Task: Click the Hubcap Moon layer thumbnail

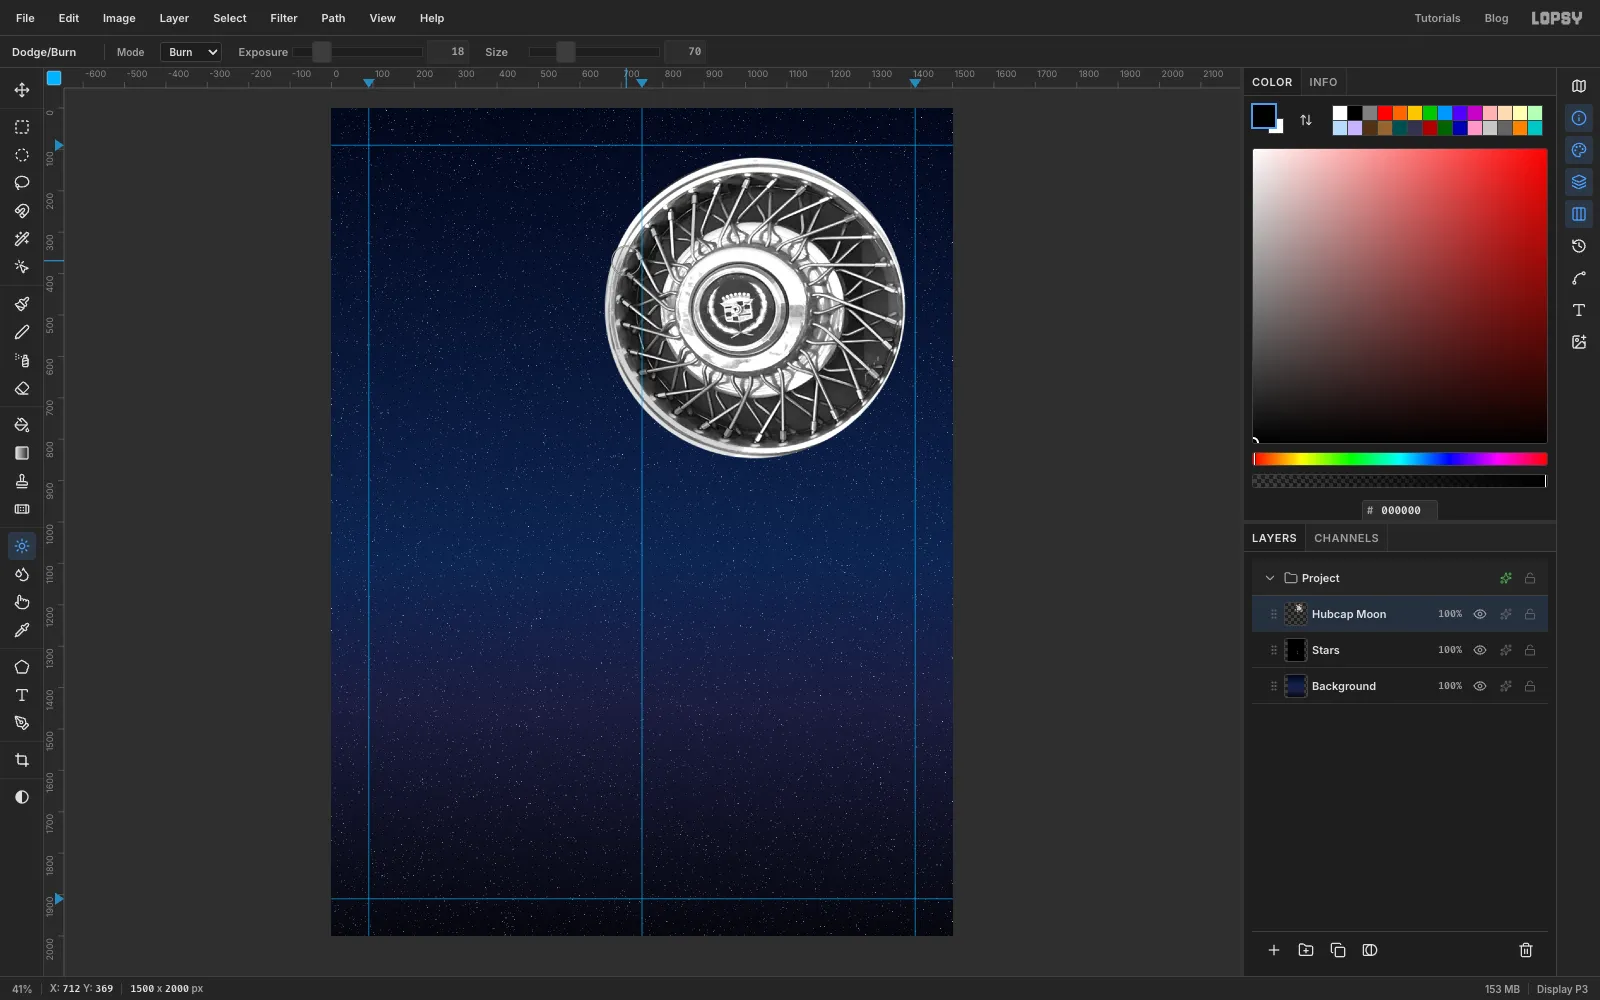Action: (x=1295, y=614)
